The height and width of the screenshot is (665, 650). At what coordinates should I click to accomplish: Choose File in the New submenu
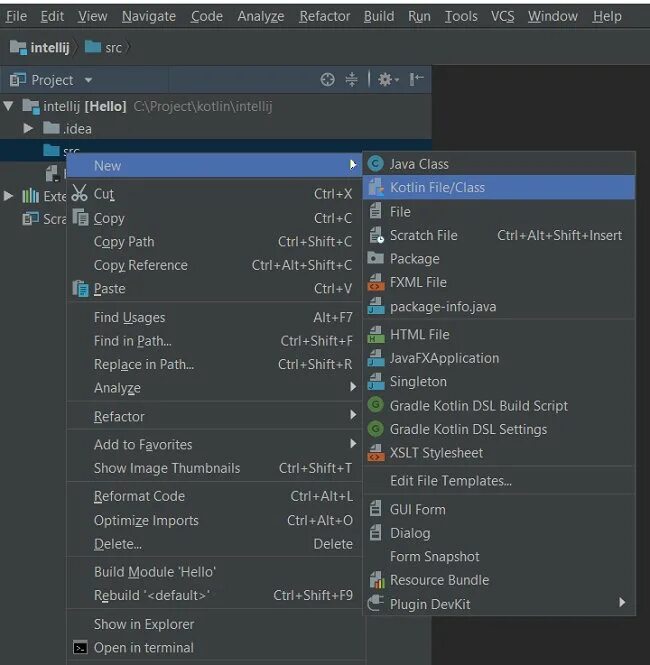(x=499, y=212)
